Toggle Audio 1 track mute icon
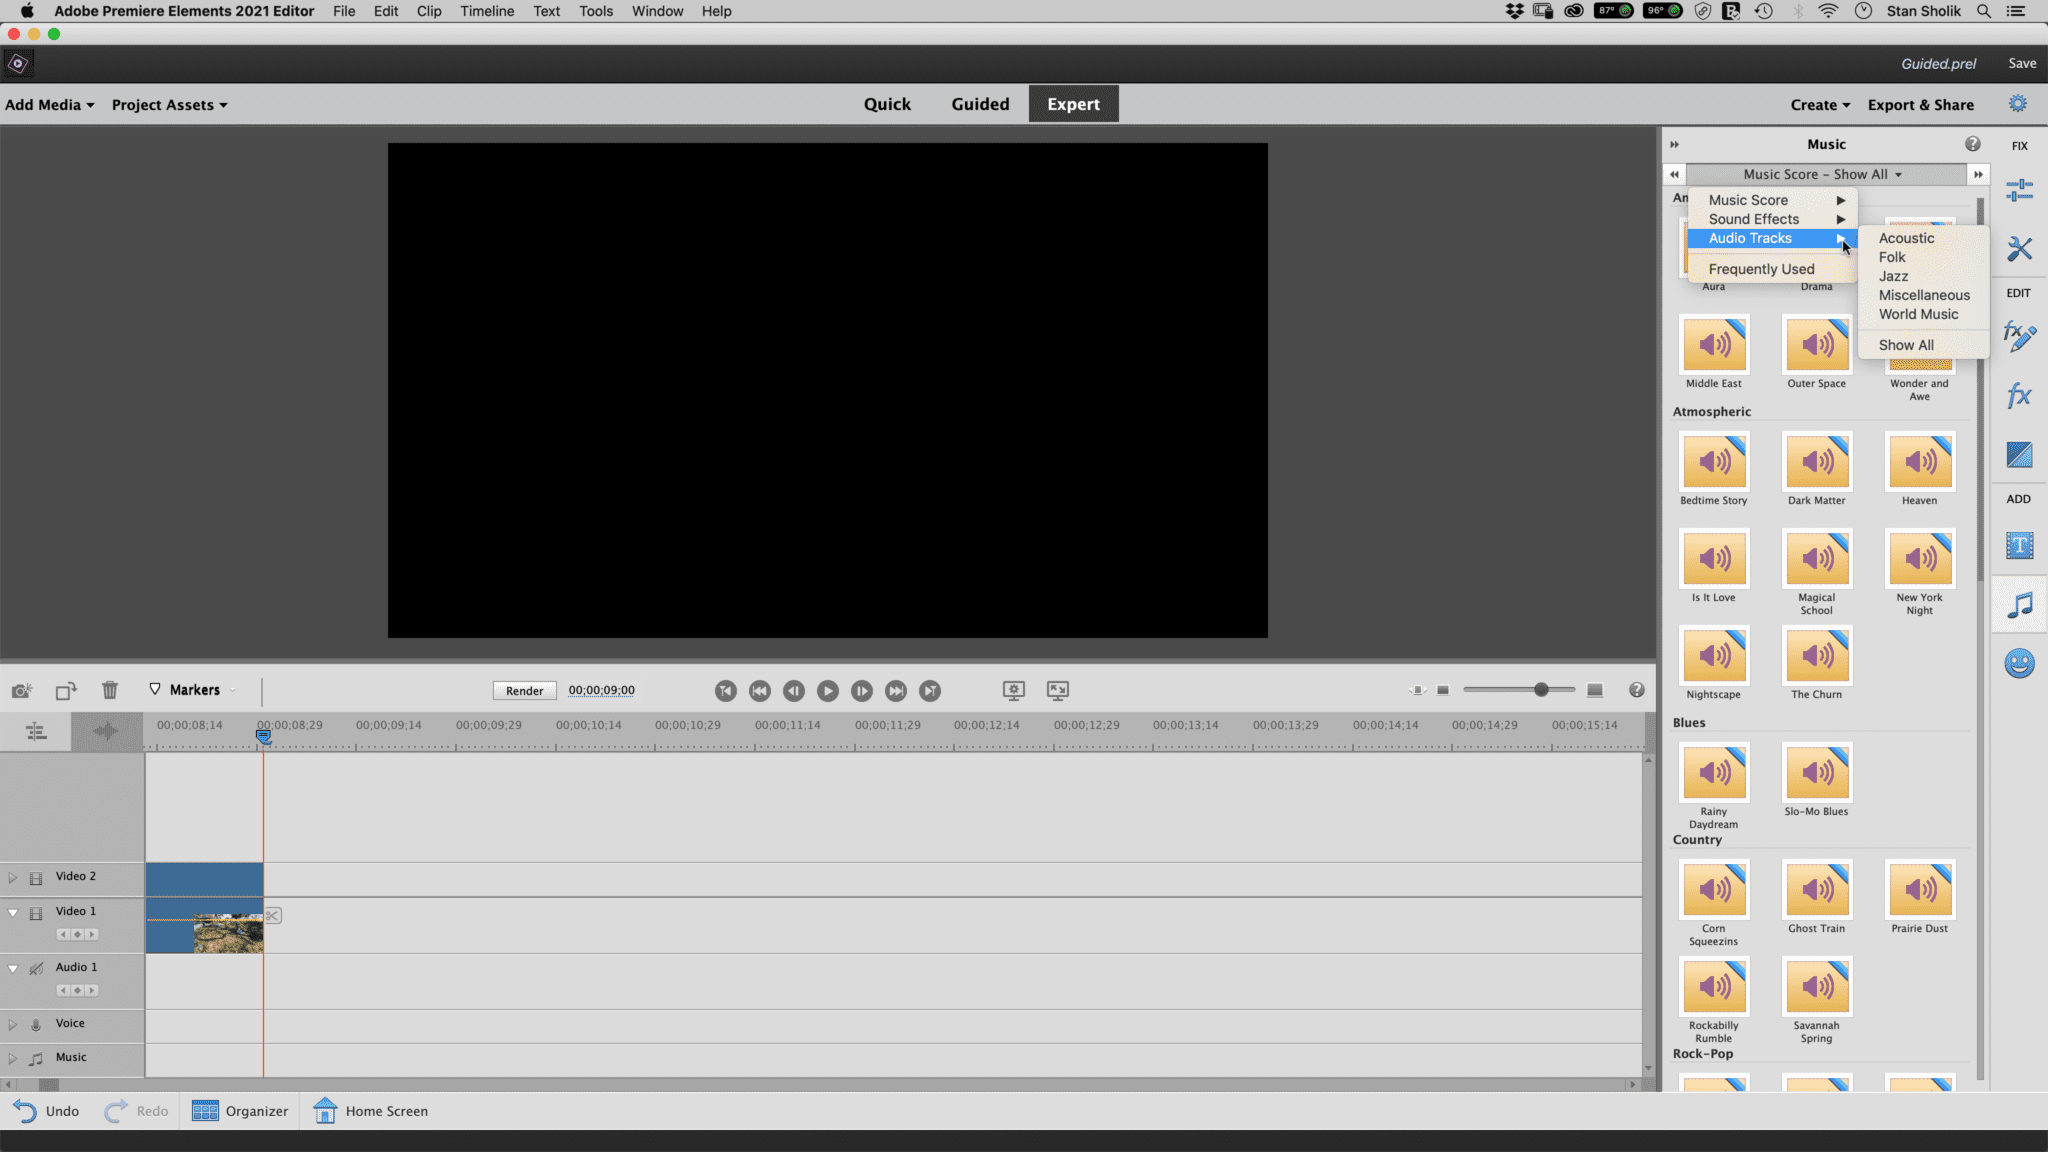This screenshot has height=1152, width=2048. coord(36,968)
